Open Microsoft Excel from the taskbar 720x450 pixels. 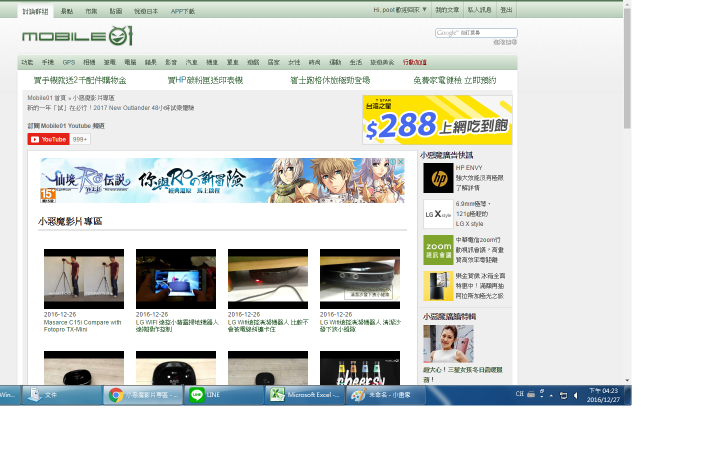(304, 395)
